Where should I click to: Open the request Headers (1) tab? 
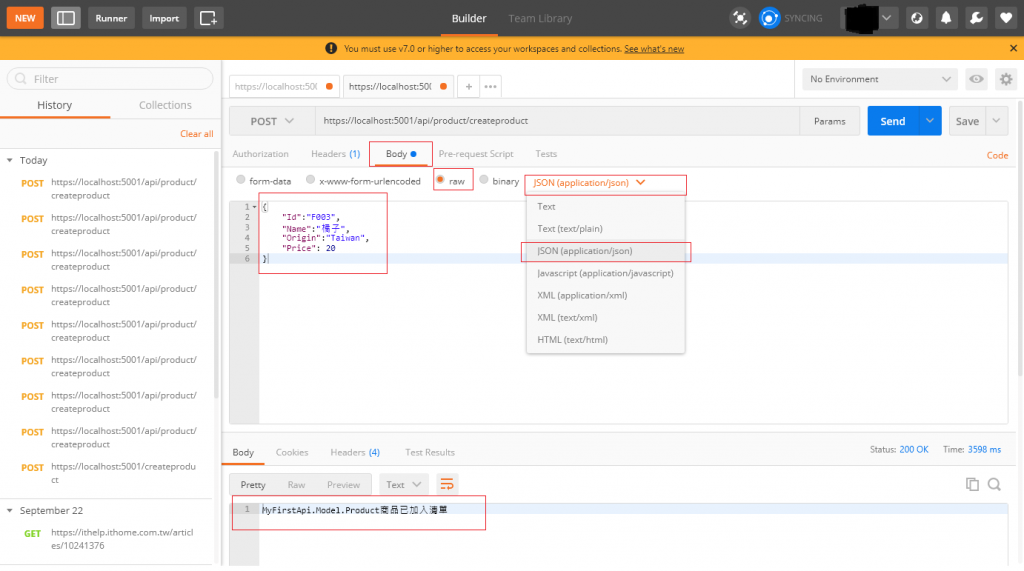pos(336,154)
